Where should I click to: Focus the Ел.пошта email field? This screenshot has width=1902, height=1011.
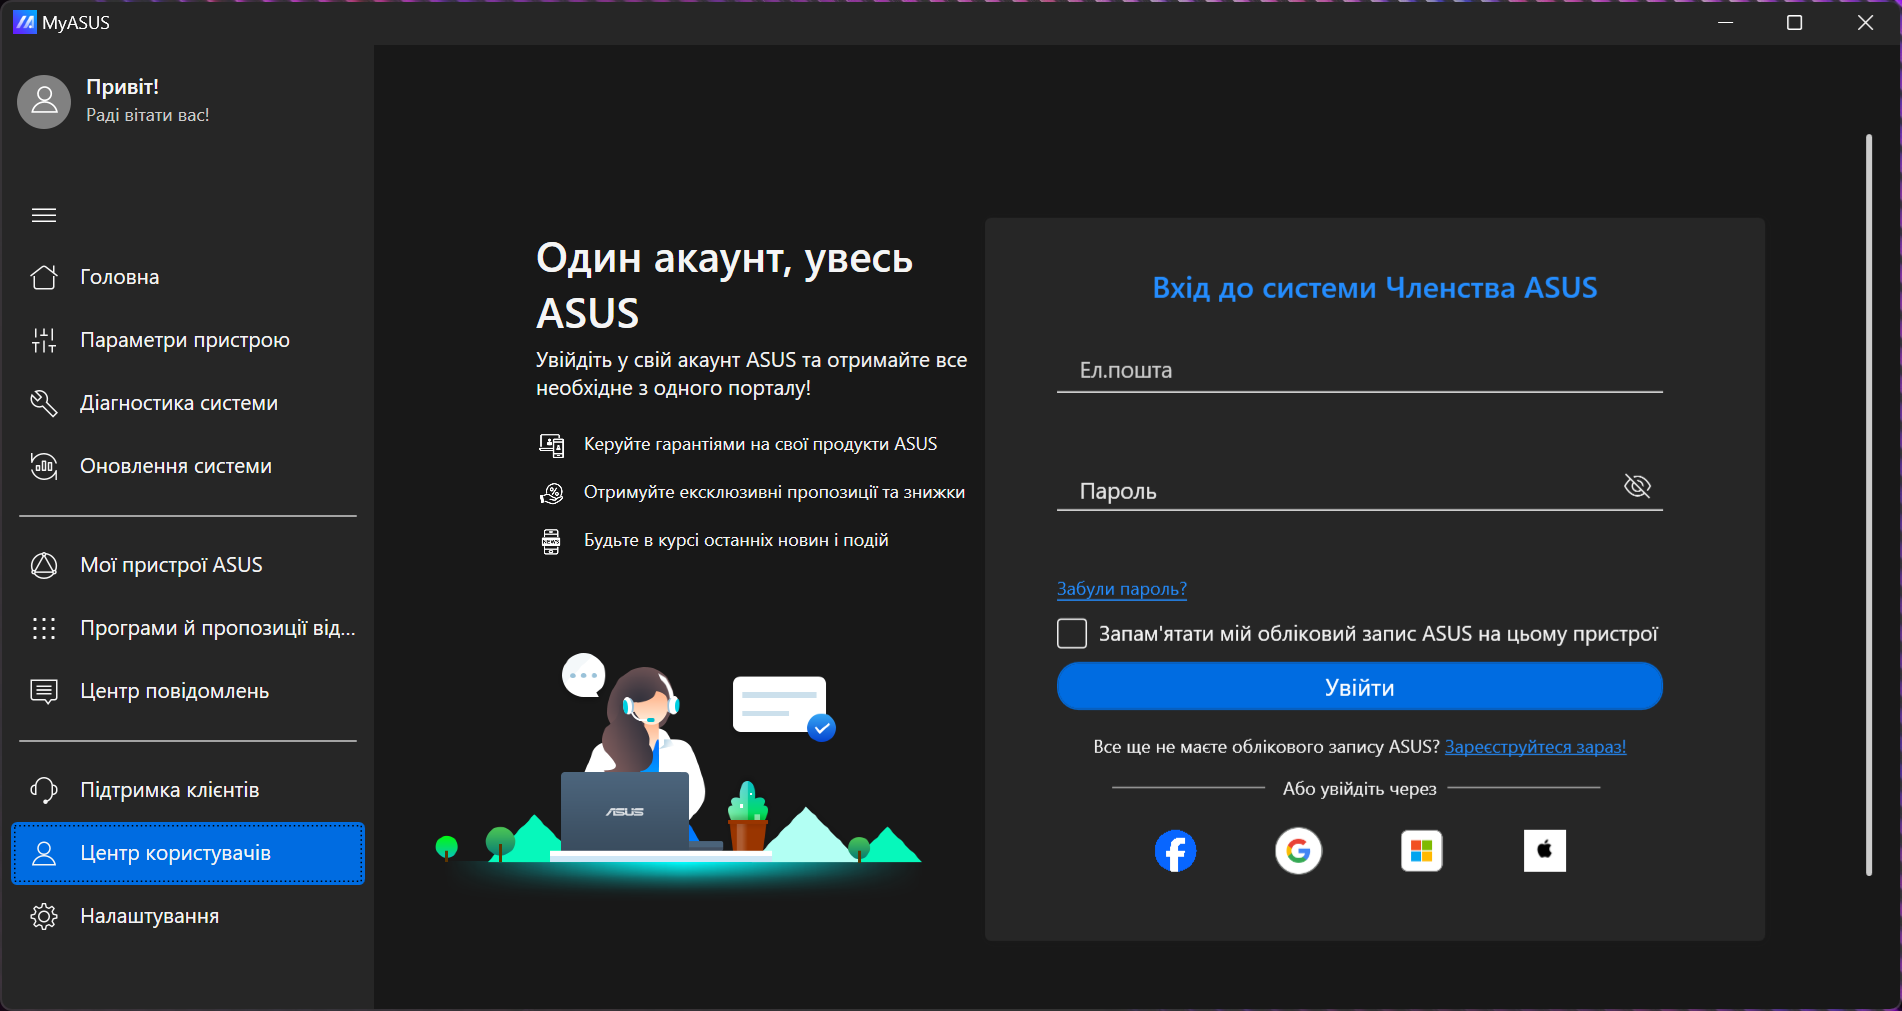1360,370
